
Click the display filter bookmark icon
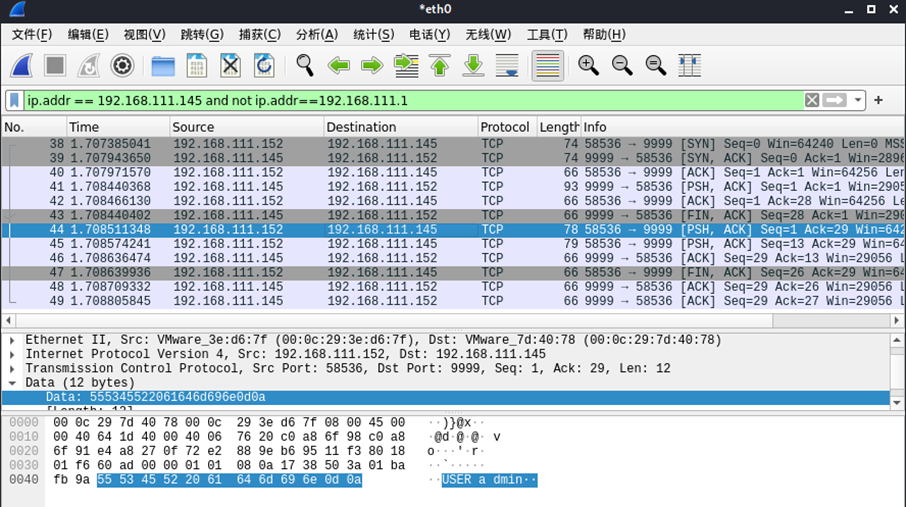[x=14, y=101]
